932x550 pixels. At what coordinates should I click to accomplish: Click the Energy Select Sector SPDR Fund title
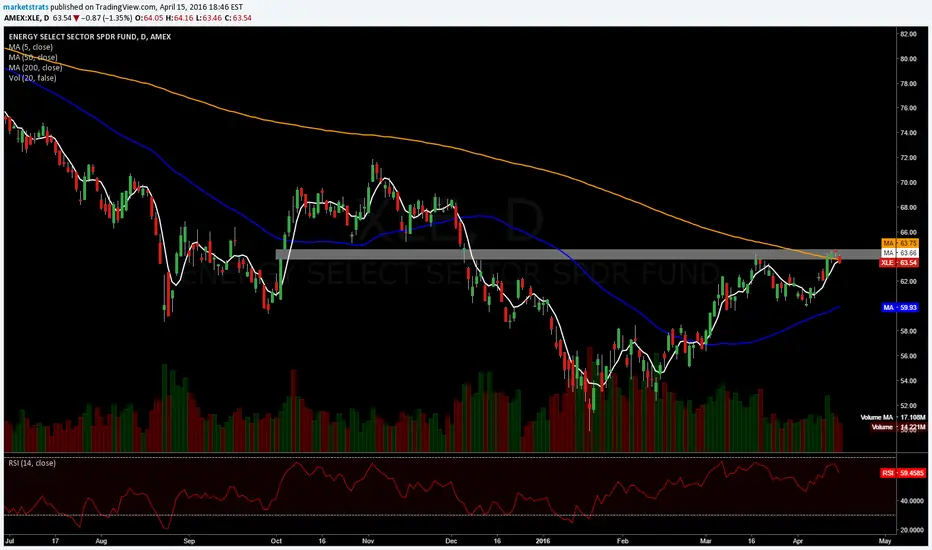point(90,37)
